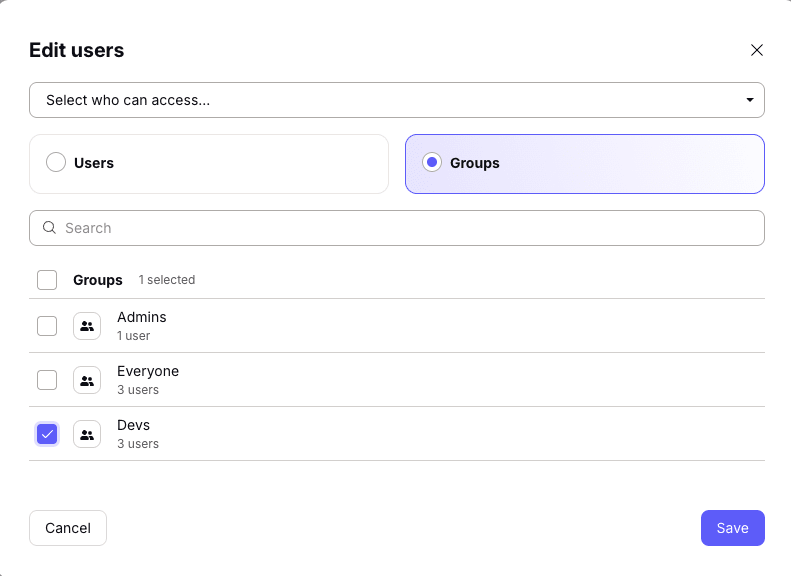Open the 'Select who can access' dropdown
The height and width of the screenshot is (576, 791).
(397, 100)
